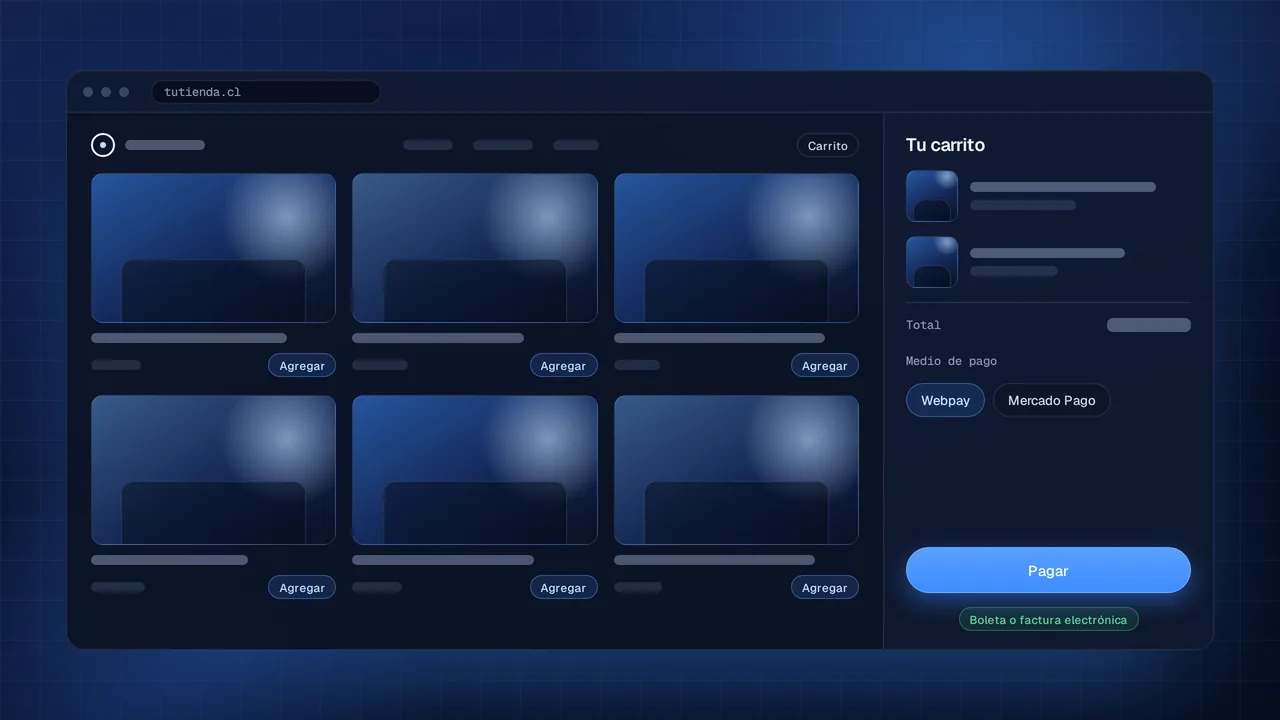Open the bottom-row last product image

pyautogui.click(x=736, y=470)
